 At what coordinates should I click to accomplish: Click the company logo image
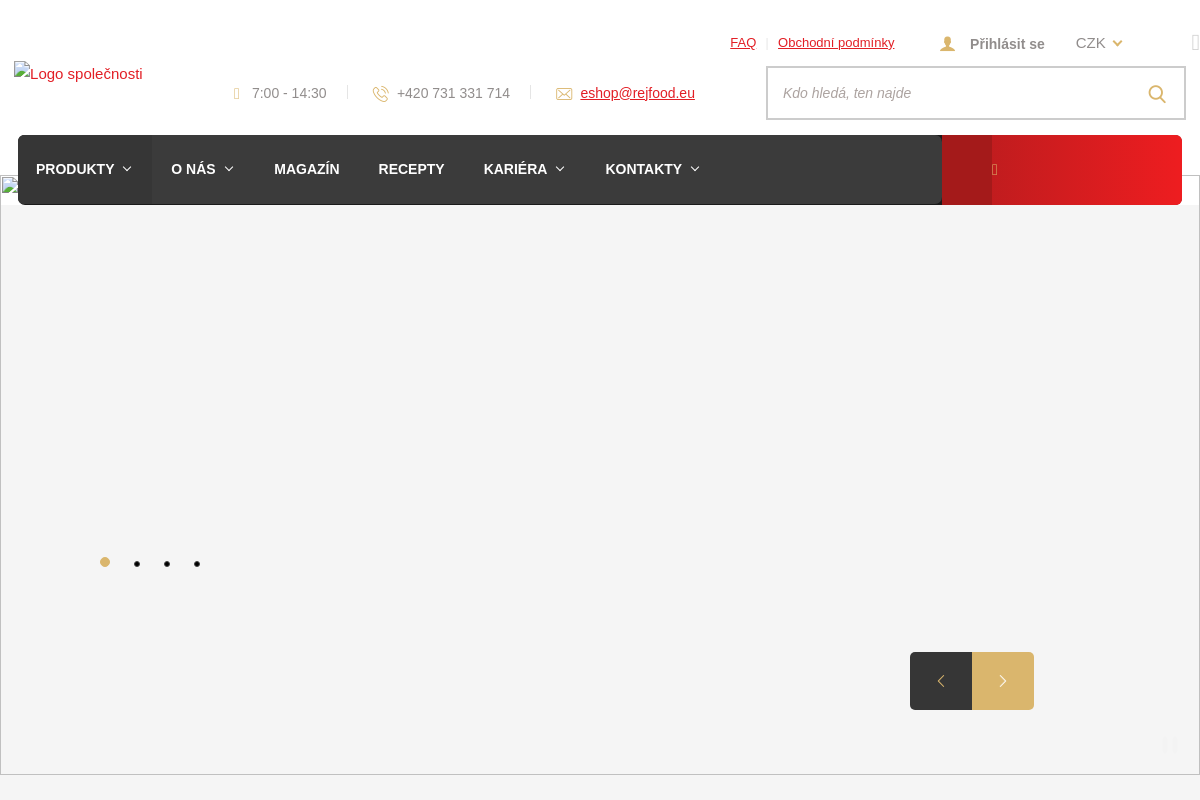(78, 74)
